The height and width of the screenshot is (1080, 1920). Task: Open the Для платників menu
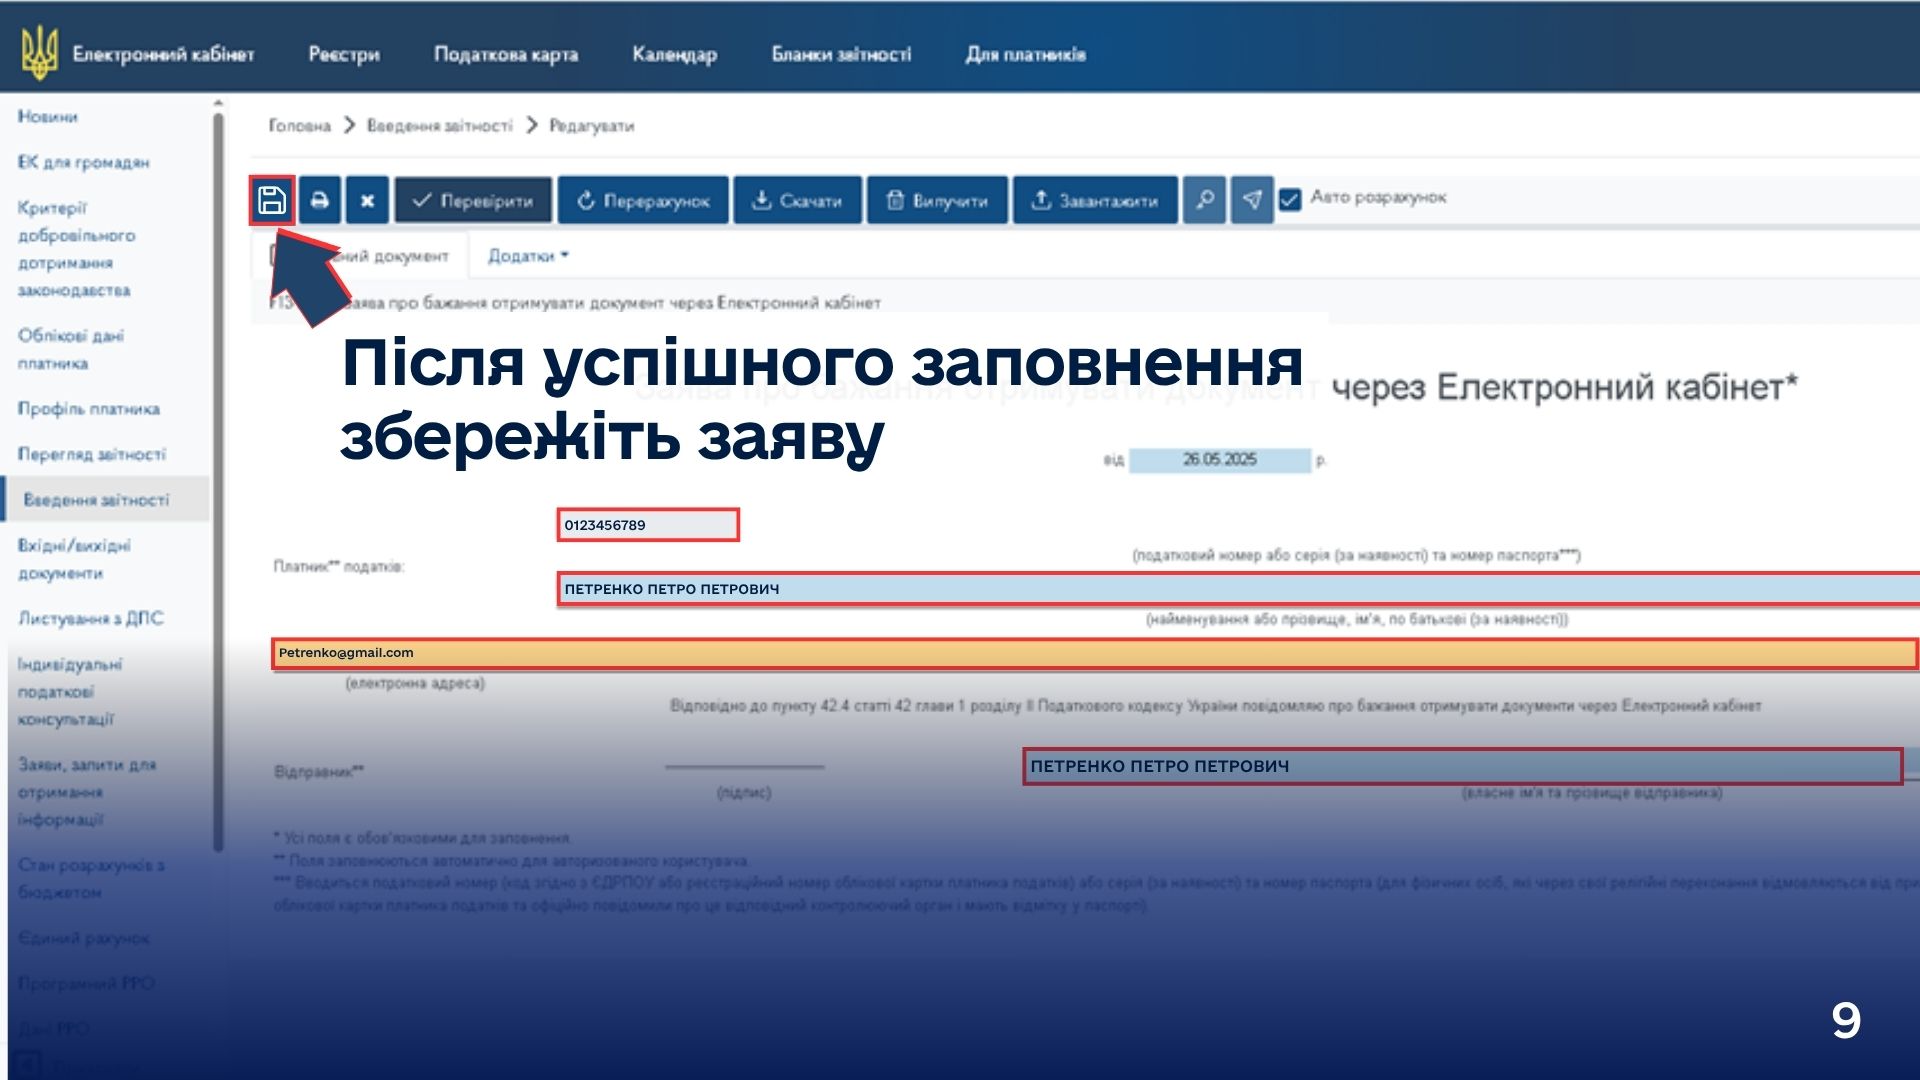pyautogui.click(x=1026, y=54)
